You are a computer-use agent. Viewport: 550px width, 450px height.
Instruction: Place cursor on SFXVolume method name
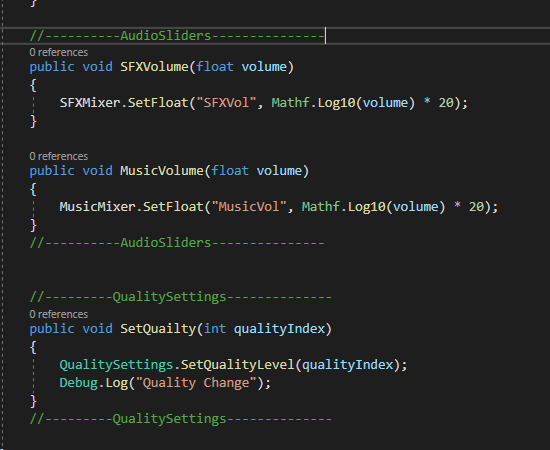[x=154, y=67]
